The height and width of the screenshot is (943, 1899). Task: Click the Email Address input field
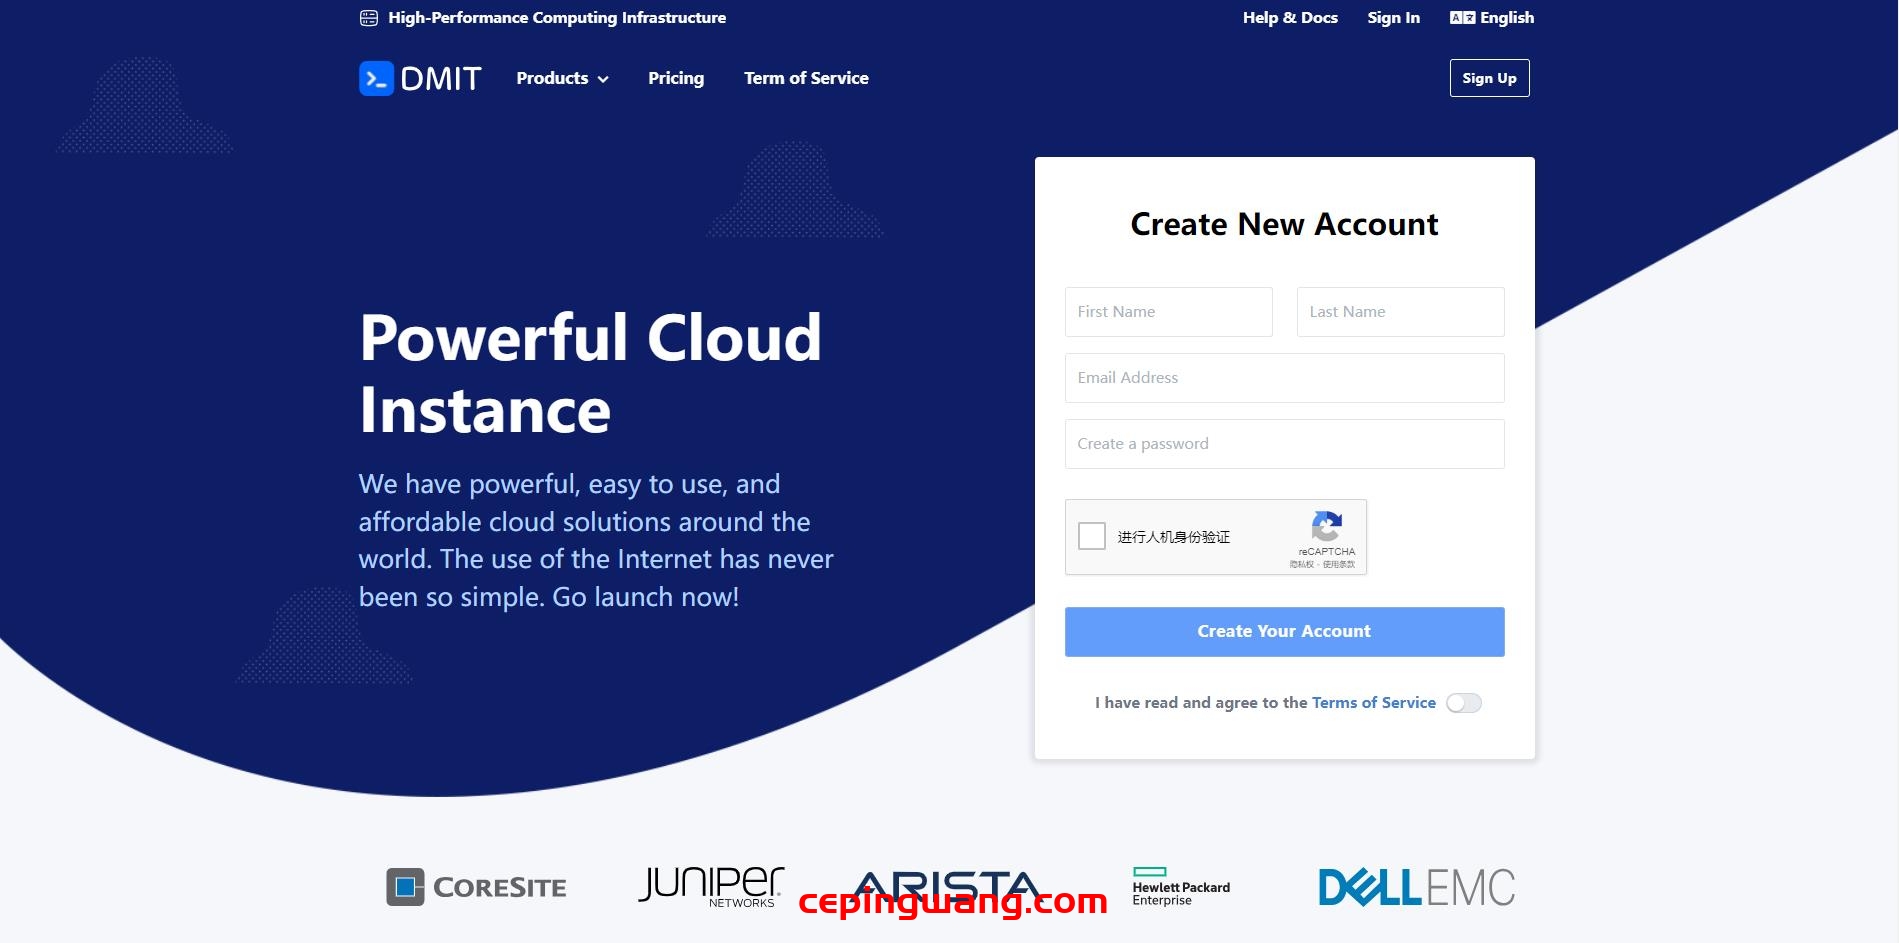1284,378
